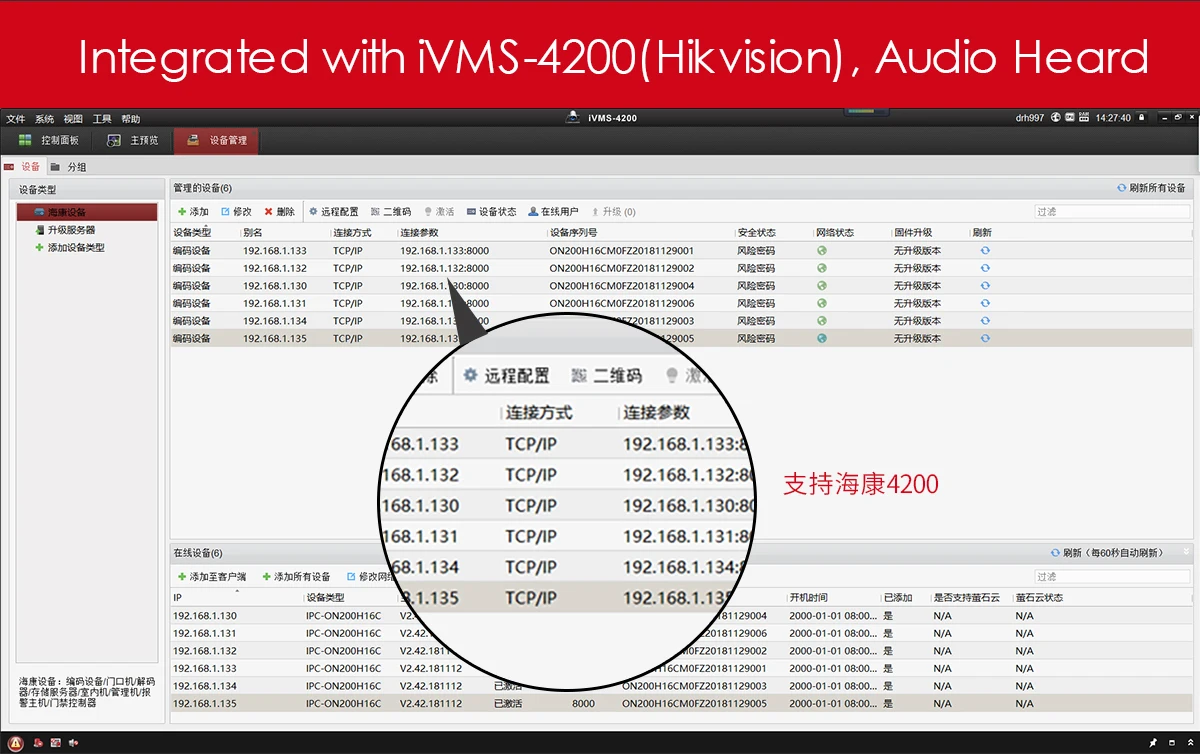Select the 设备管理 tab
Screen dimensions: 1200x754
pos(216,141)
